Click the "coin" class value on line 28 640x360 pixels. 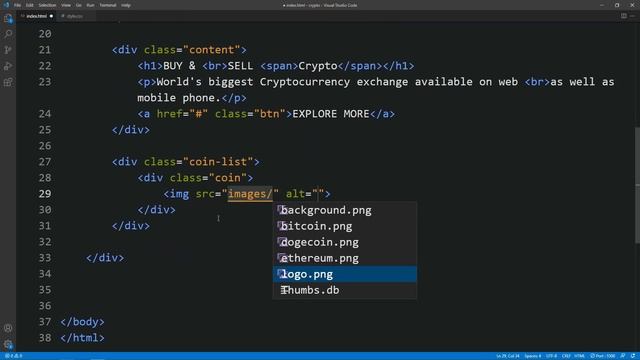[228, 178]
